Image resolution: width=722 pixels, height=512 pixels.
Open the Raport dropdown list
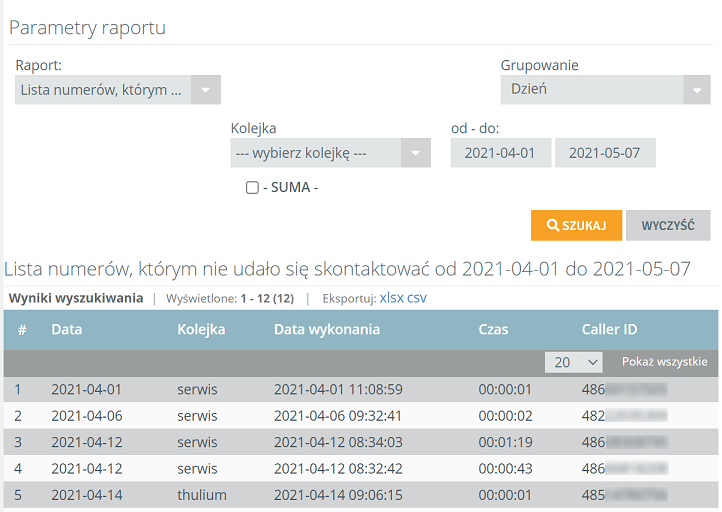(x=118, y=90)
